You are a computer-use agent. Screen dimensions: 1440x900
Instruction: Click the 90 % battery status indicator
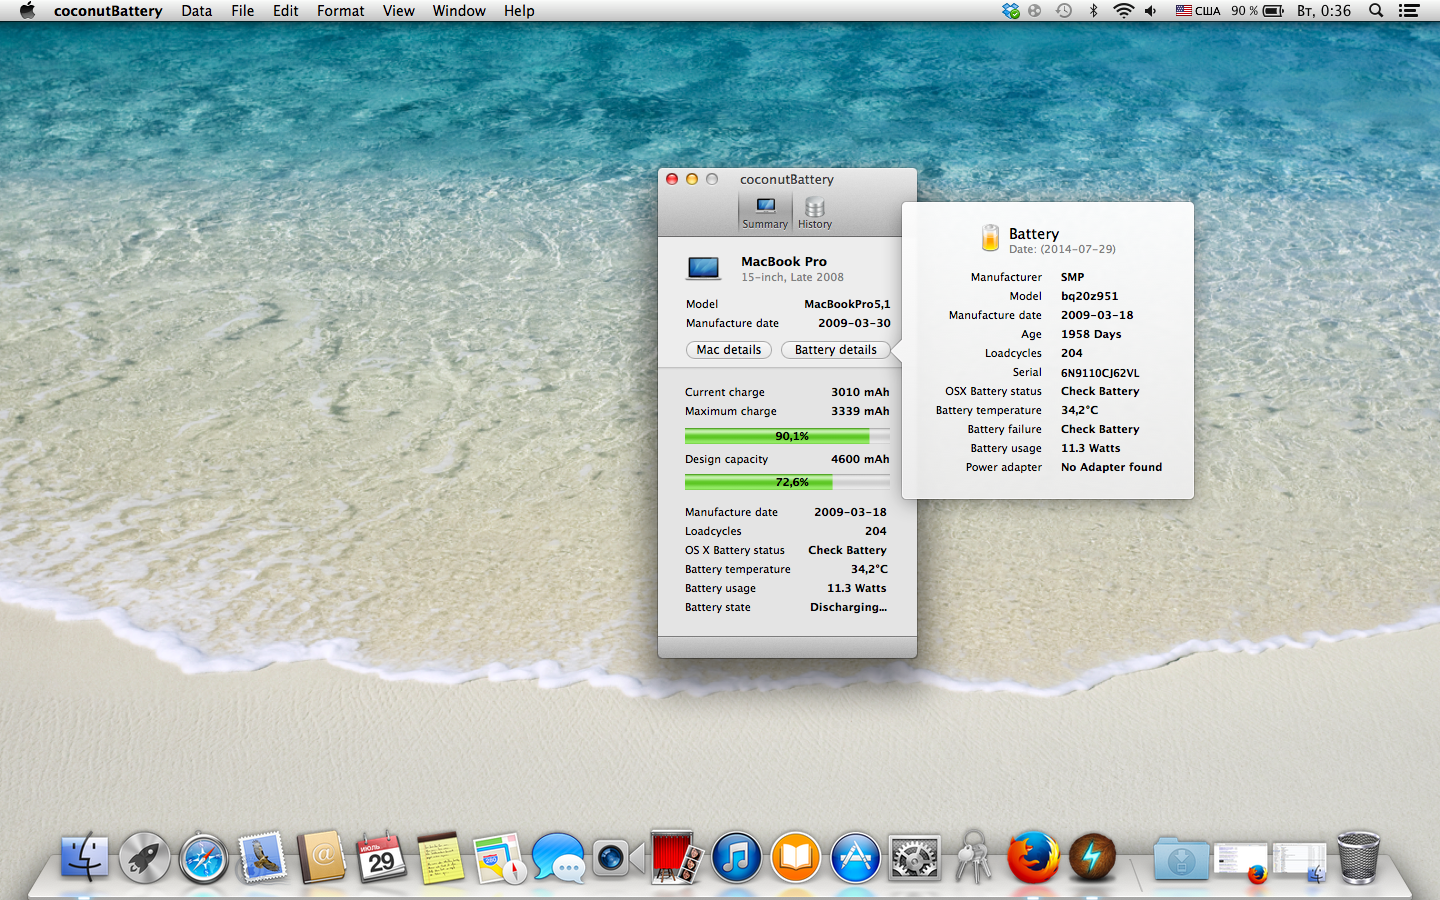(1257, 11)
